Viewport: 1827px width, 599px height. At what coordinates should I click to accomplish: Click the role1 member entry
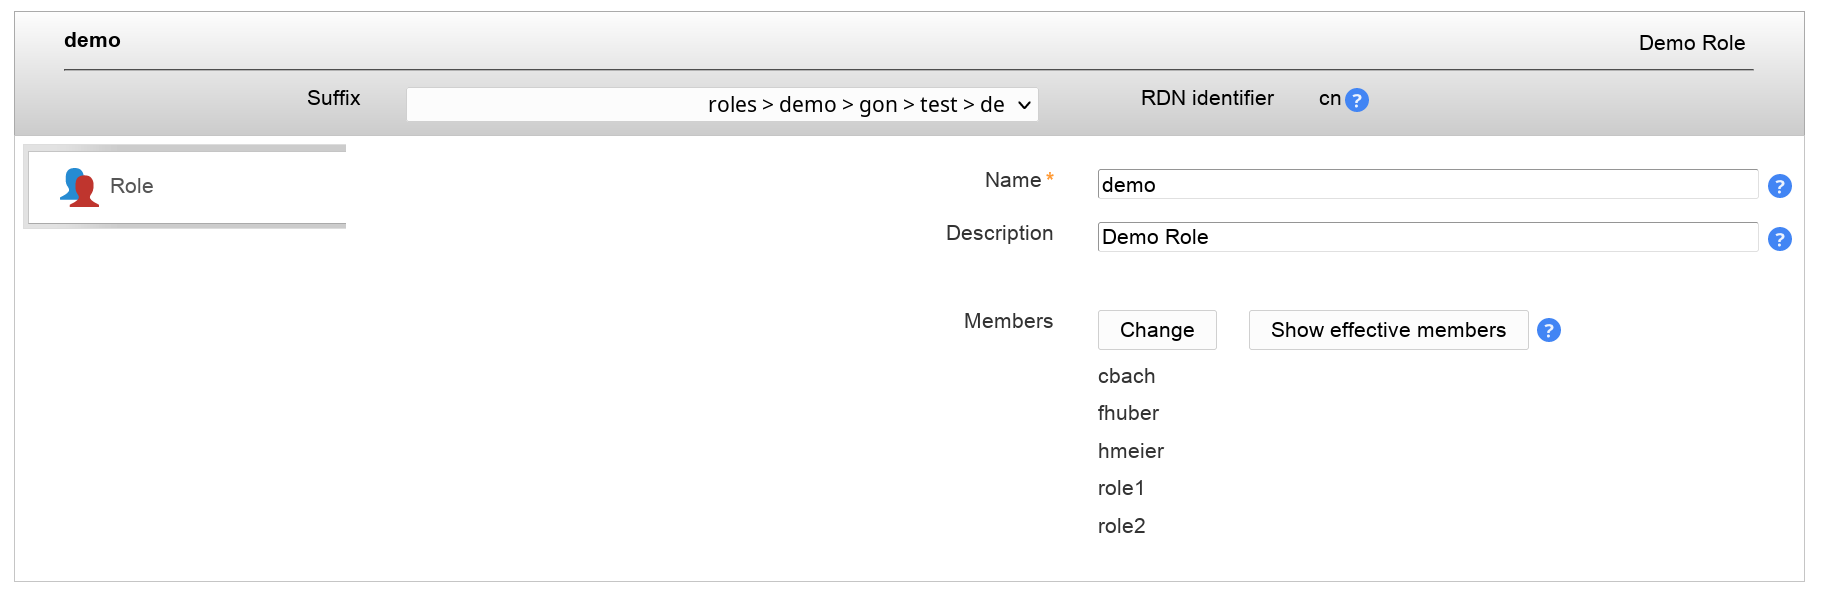(1120, 488)
